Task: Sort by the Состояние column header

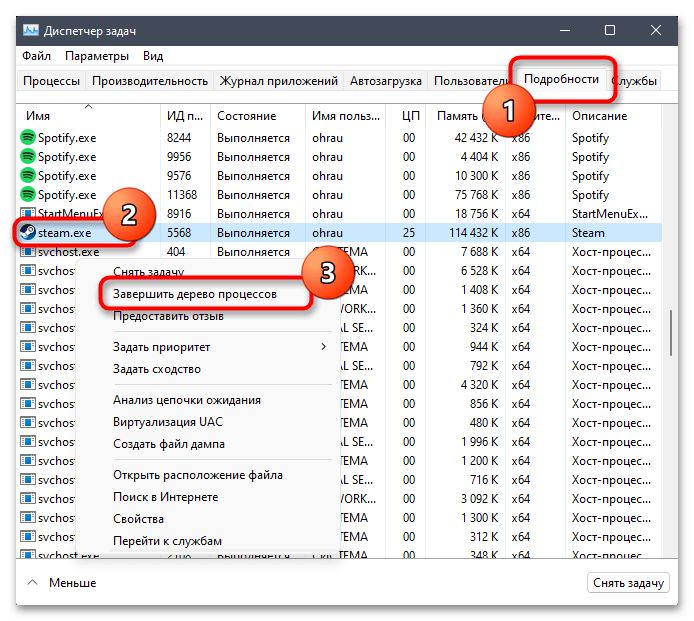Action: click(x=258, y=116)
